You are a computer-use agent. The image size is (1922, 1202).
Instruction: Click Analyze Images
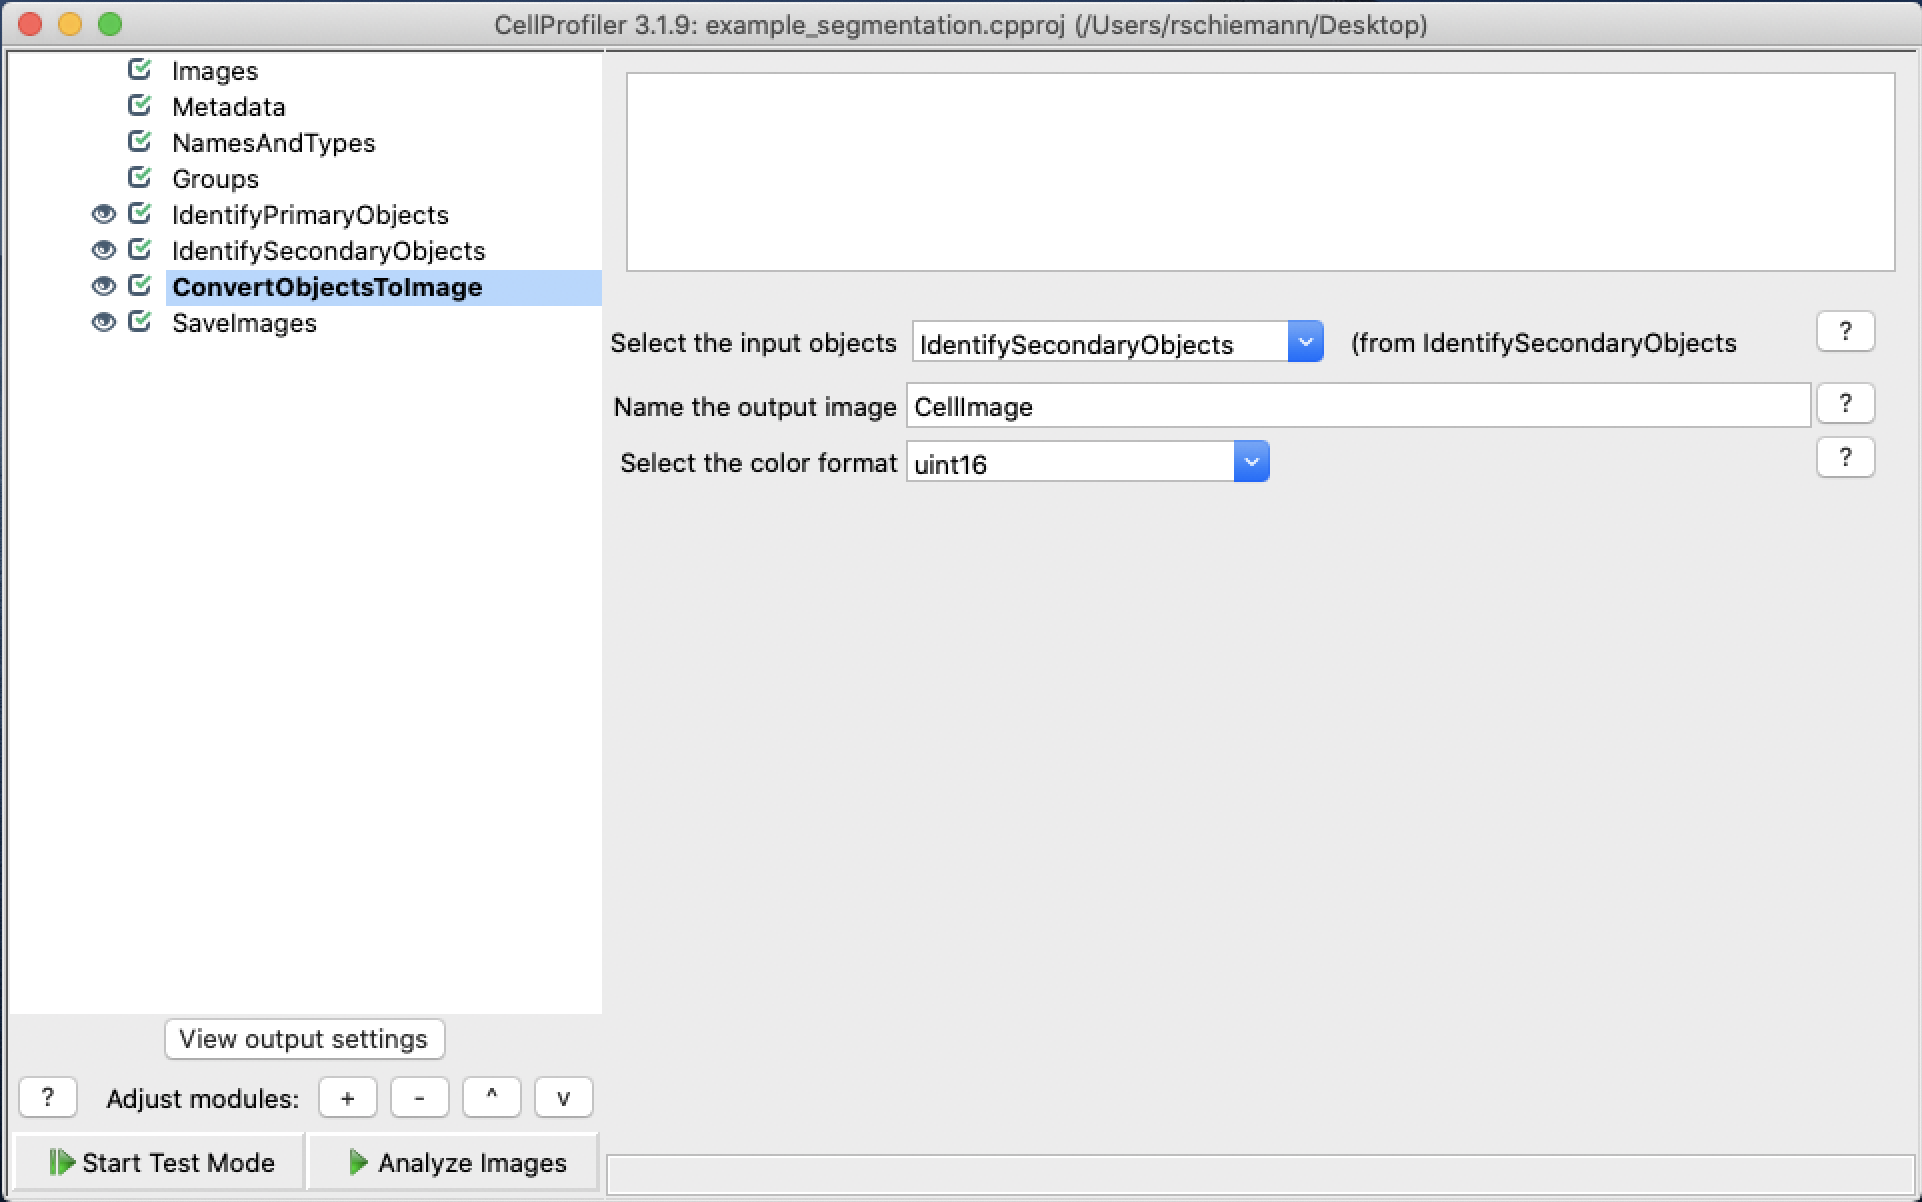pyautogui.click(x=453, y=1162)
